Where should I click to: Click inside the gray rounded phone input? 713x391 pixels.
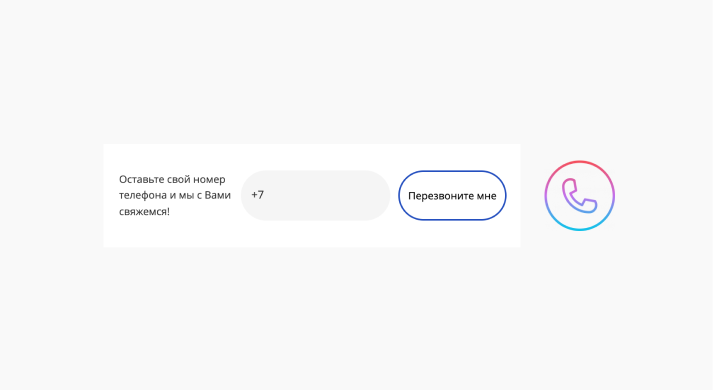(x=315, y=196)
